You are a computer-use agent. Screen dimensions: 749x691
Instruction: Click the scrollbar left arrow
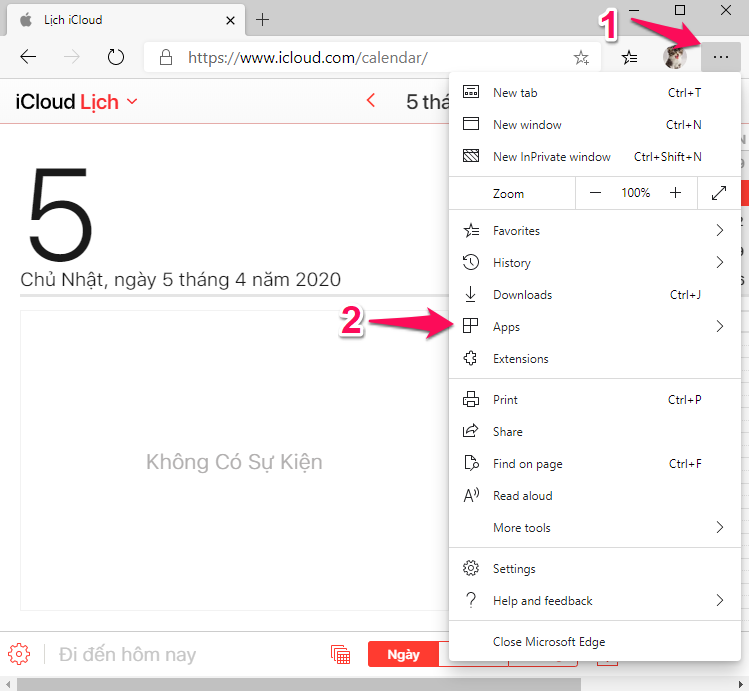coord(8,684)
